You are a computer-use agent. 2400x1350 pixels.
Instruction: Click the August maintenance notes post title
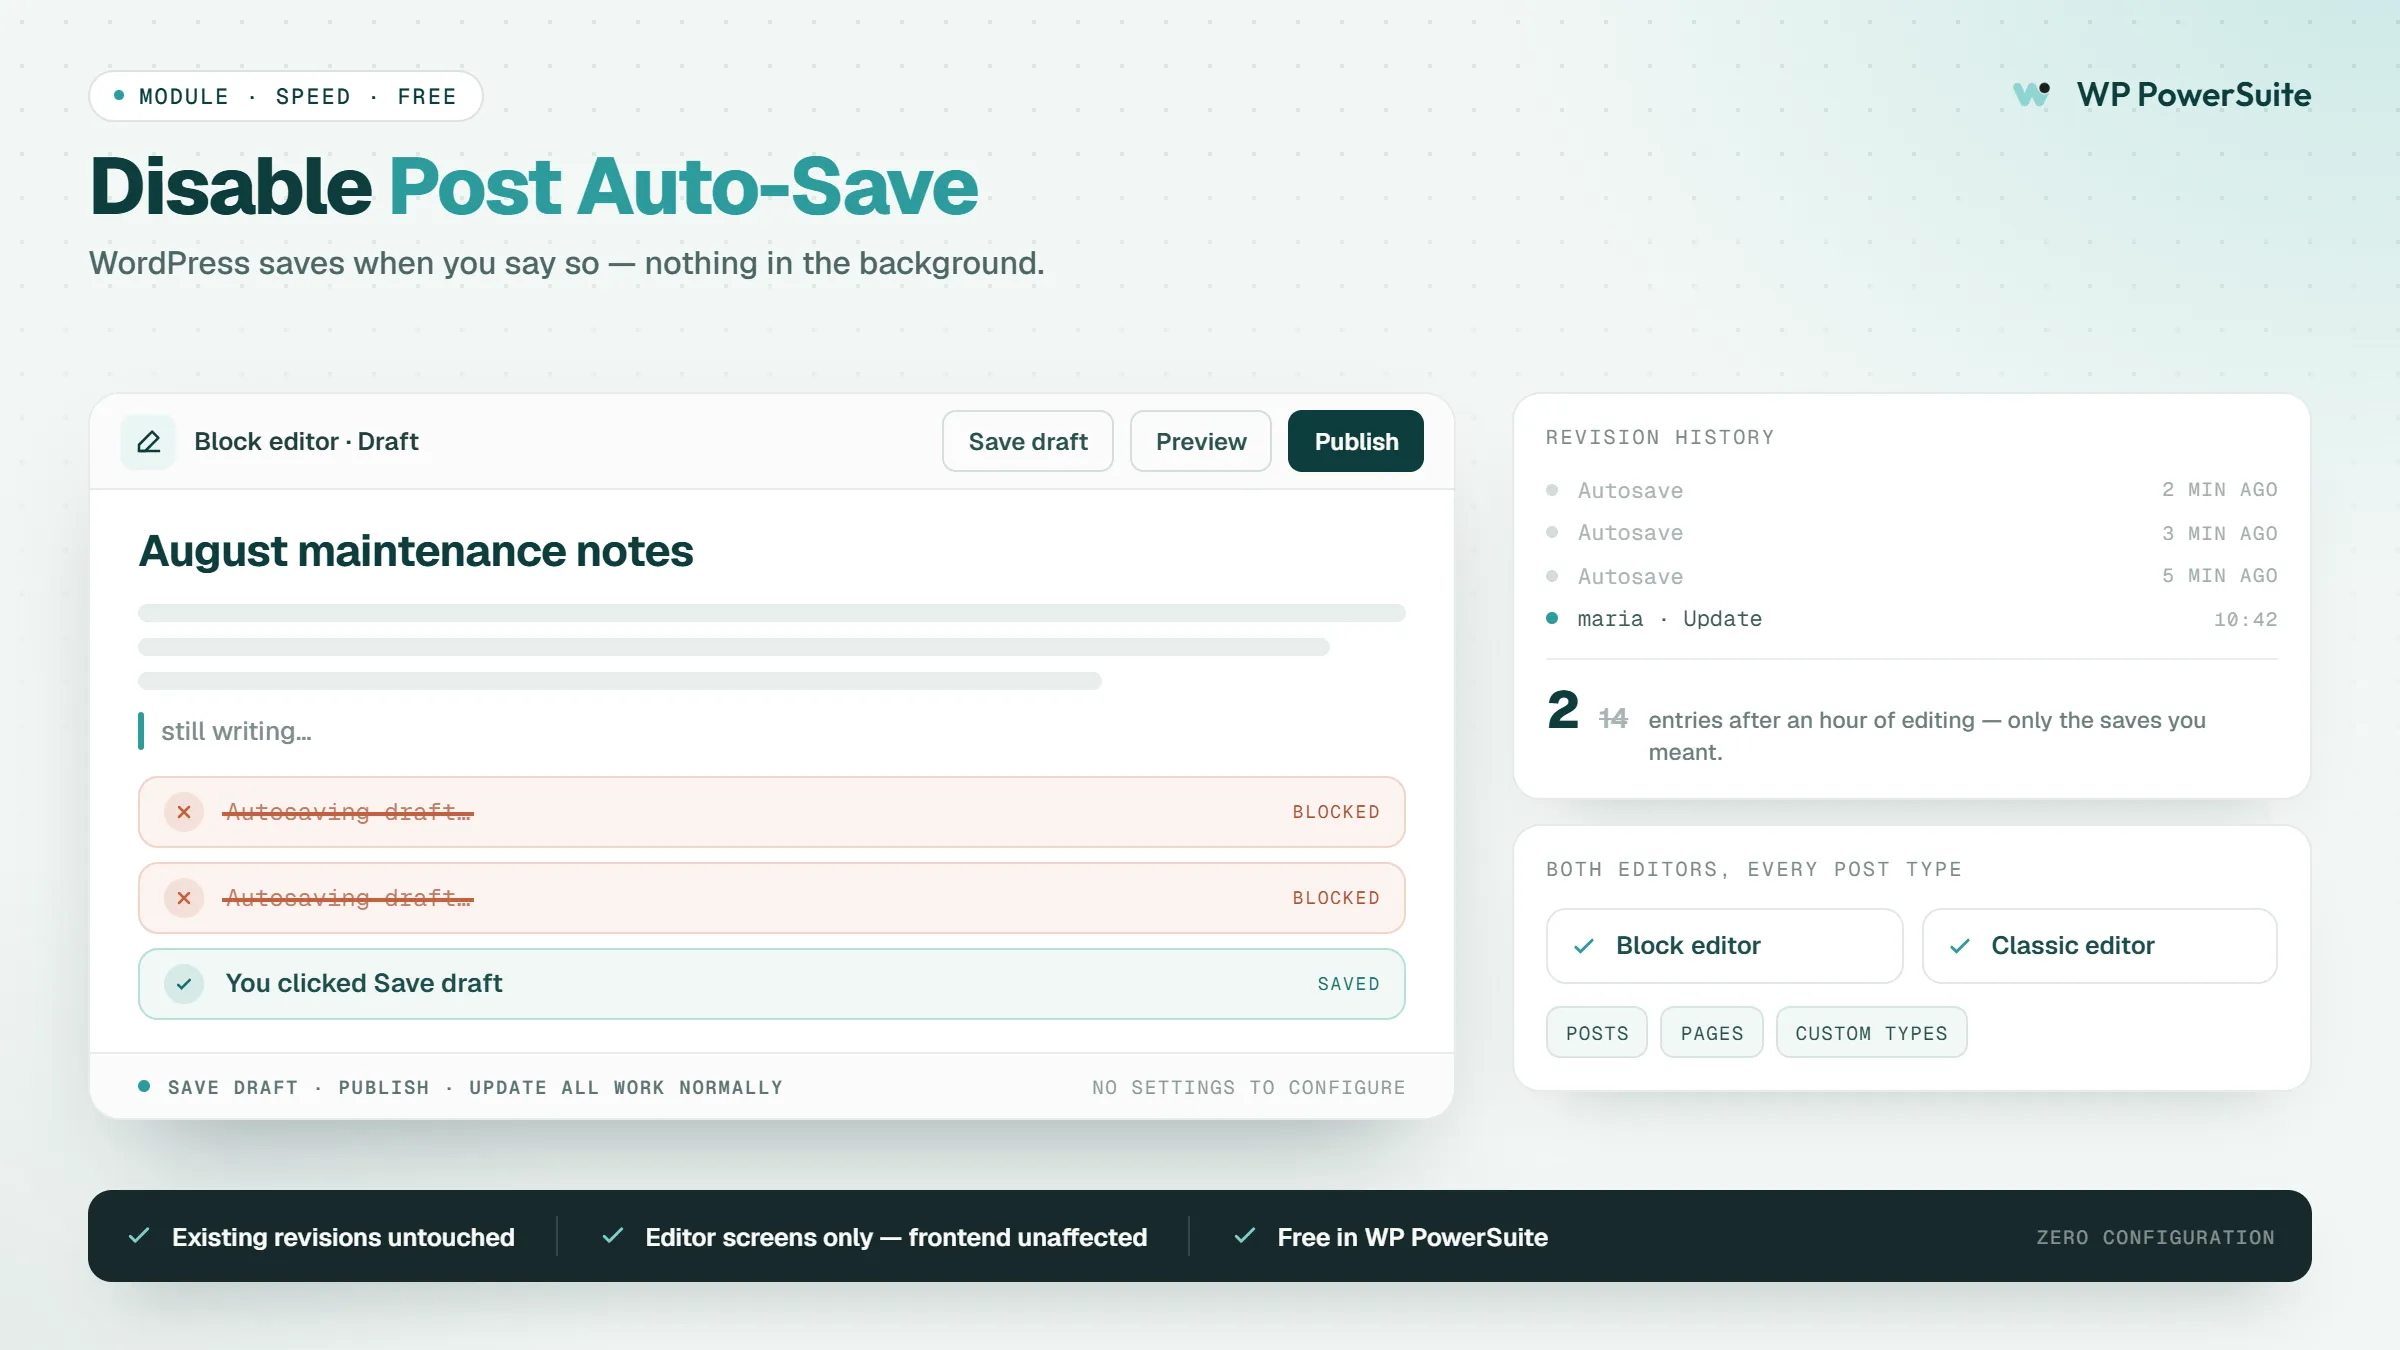tap(416, 551)
